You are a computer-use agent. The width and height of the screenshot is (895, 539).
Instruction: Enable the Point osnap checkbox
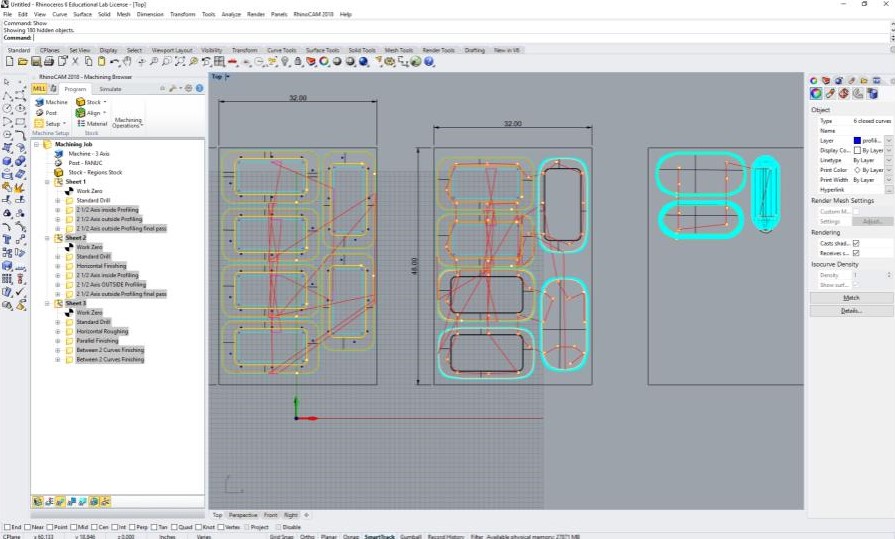(x=50, y=527)
